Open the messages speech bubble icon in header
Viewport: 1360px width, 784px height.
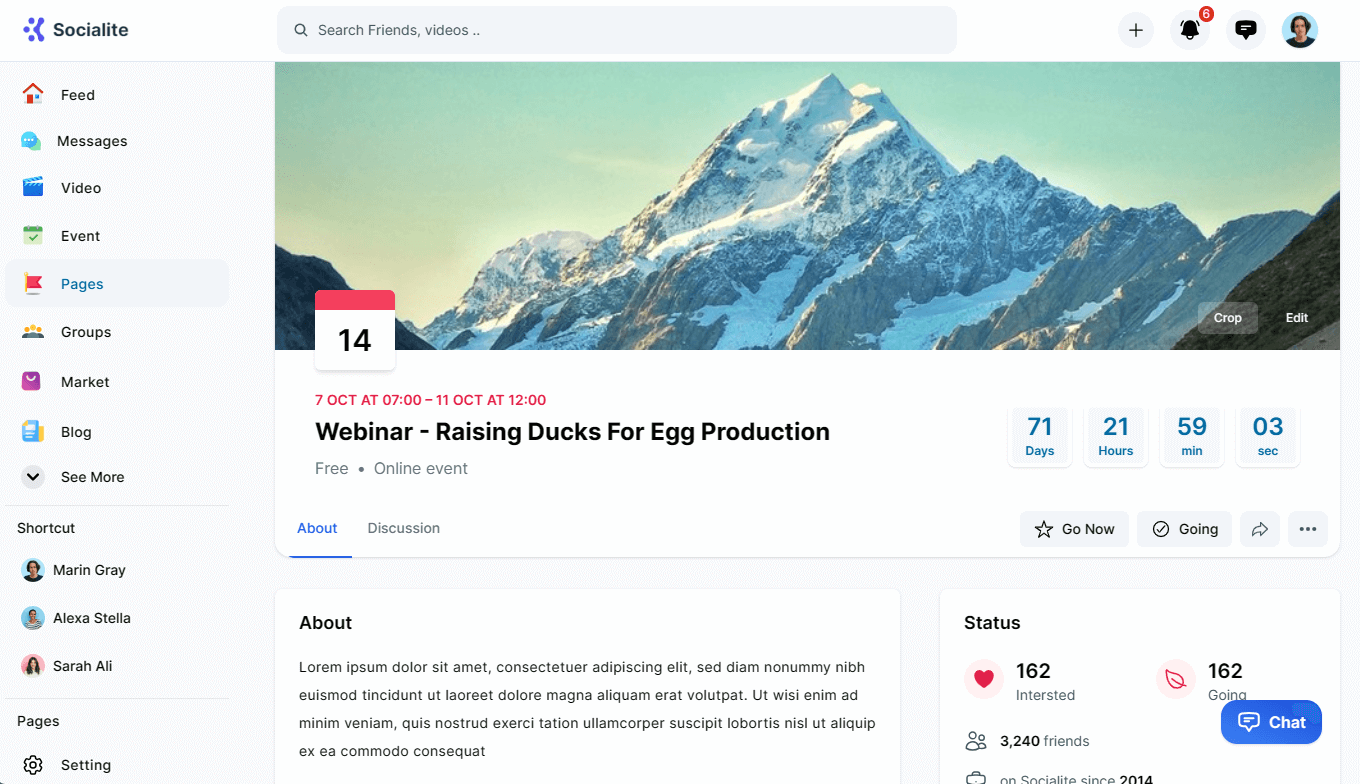tap(1245, 30)
